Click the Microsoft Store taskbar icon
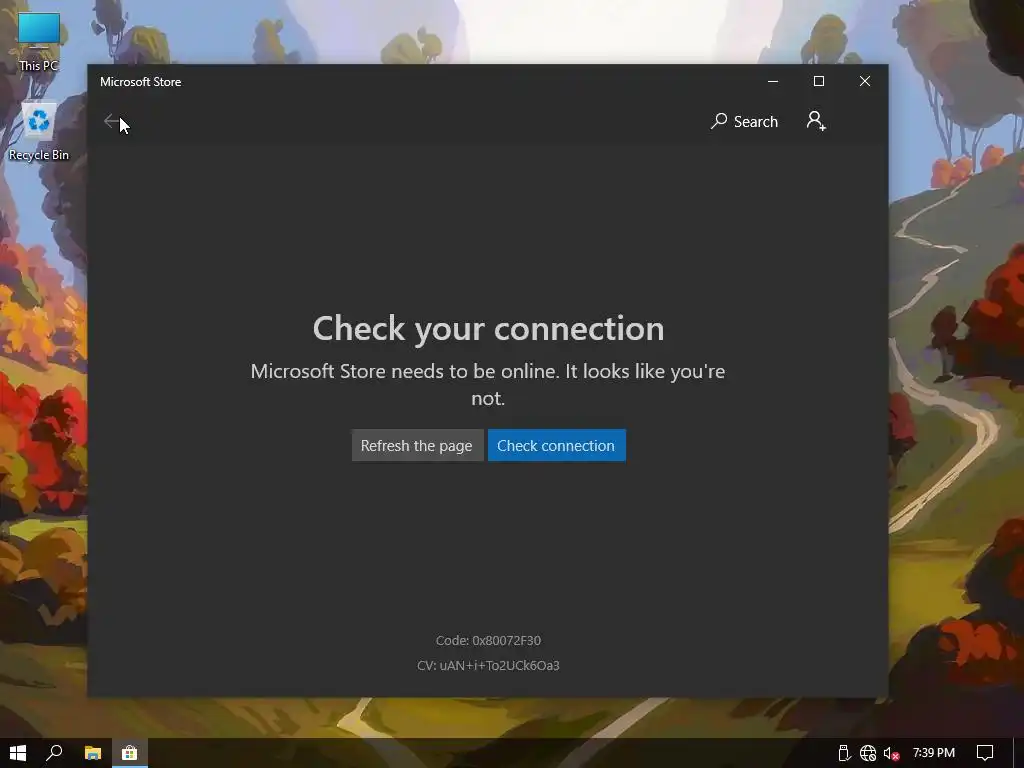This screenshot has width=1024, height=768. click(x=129, y=753)
